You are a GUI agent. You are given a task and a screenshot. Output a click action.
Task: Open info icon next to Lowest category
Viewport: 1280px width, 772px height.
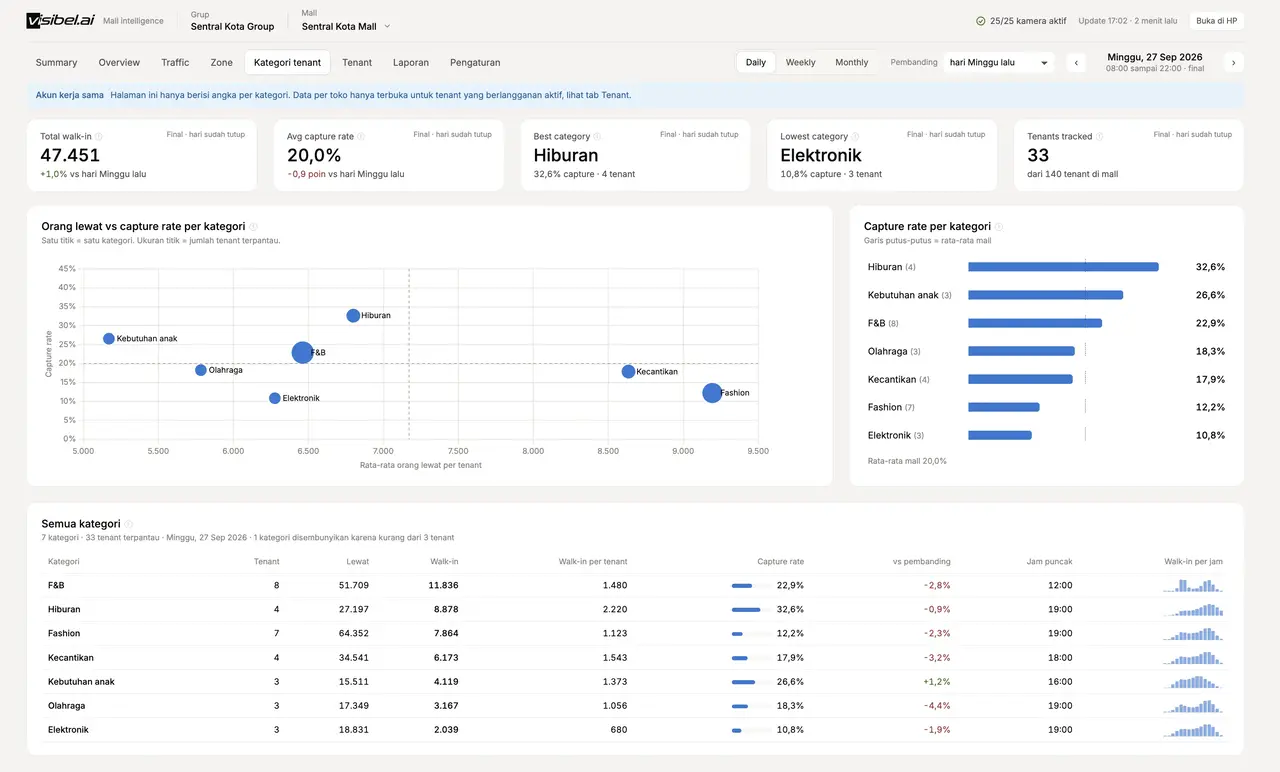point(855,137)
